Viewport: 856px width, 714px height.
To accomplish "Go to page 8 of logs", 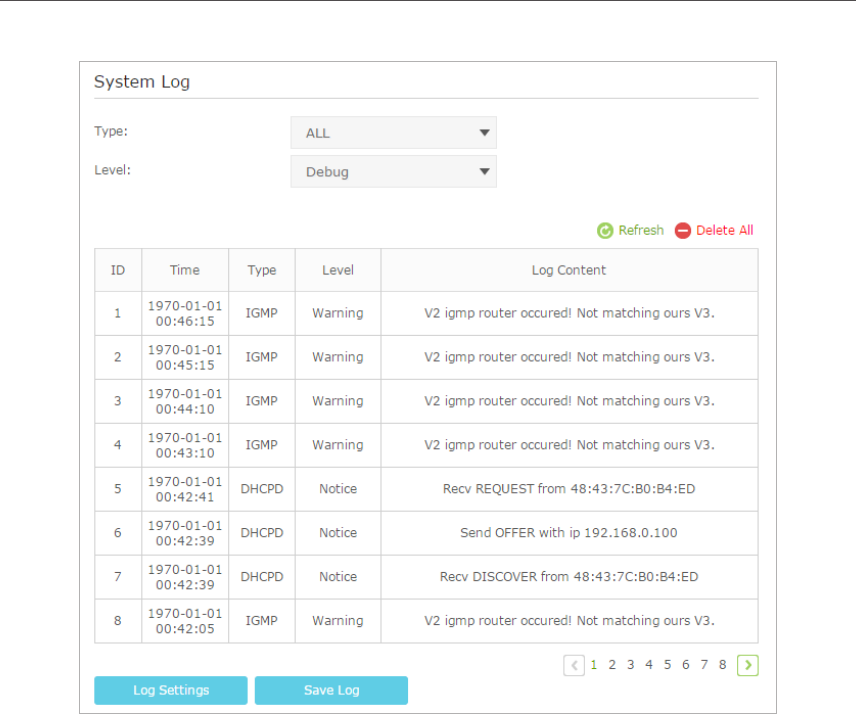I will tap(722, 664).
